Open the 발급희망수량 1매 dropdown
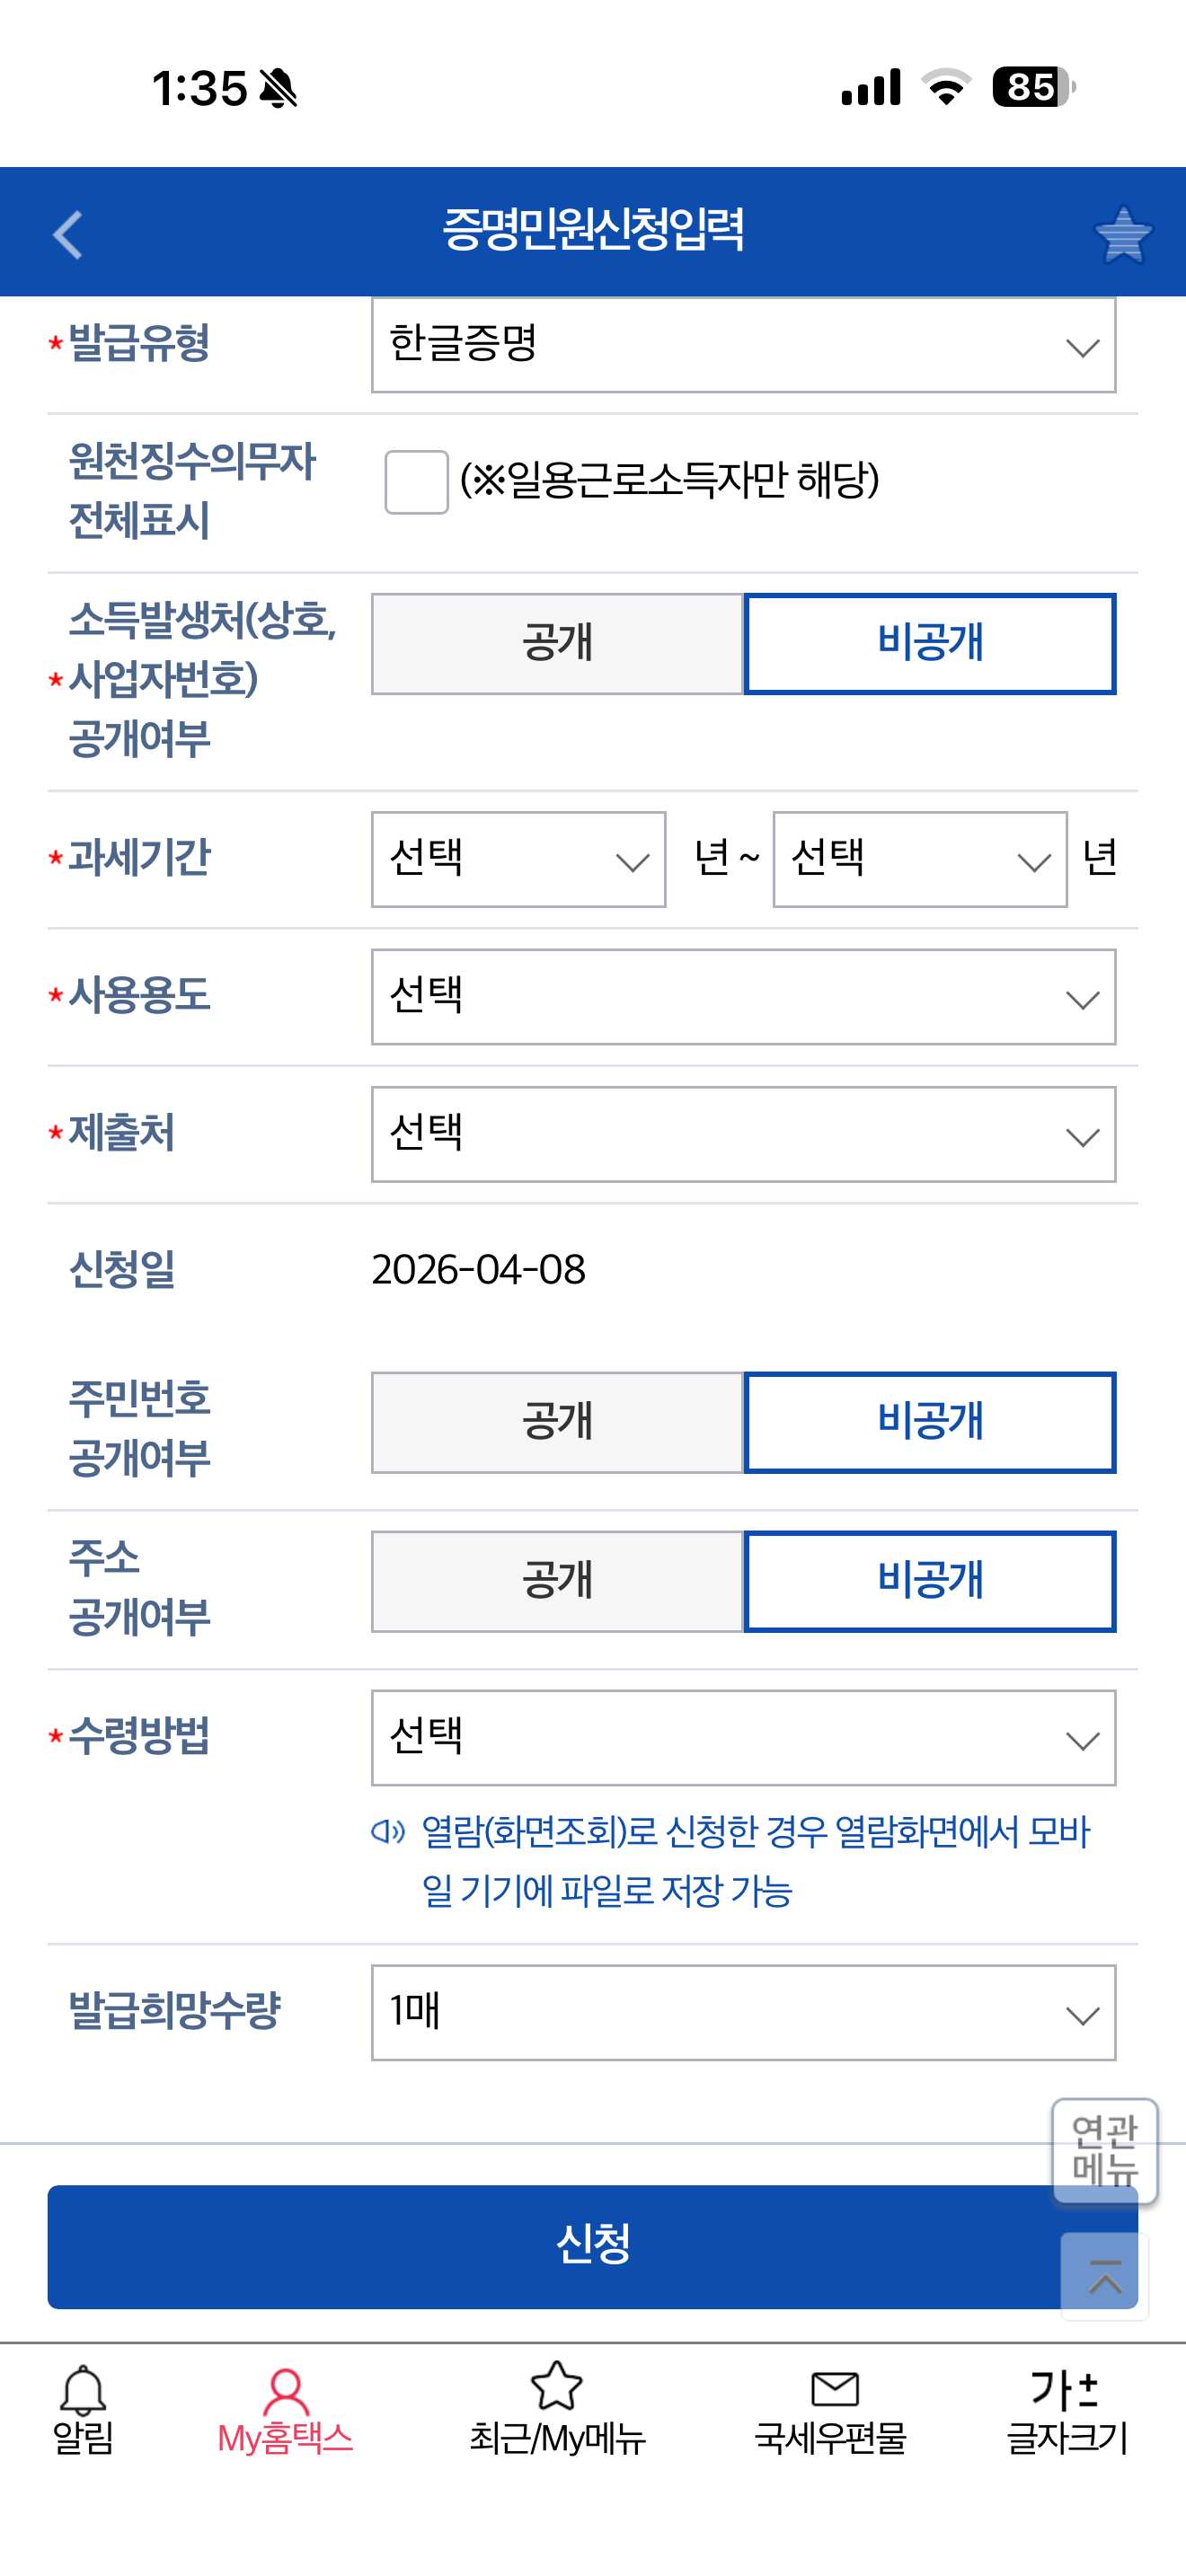The image size is (1186, 2576). pyautogui.click(x=743, y=2012)
